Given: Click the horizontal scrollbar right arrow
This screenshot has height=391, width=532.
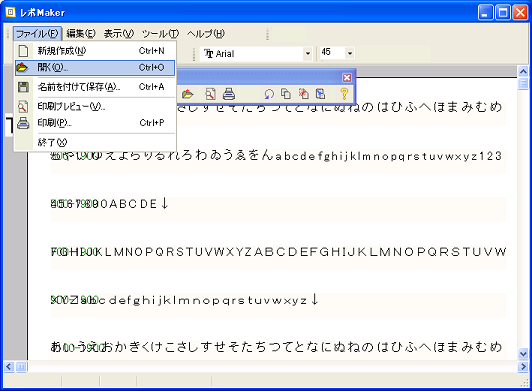Looking at the screenshot, I should coord(523,367).
